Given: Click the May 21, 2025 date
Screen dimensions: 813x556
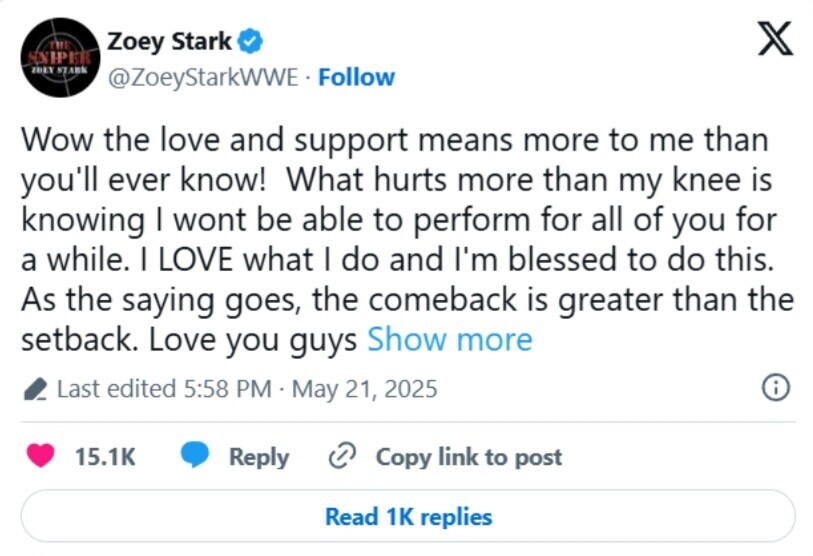Looking at the screenshot, I should tap(365, 389).
